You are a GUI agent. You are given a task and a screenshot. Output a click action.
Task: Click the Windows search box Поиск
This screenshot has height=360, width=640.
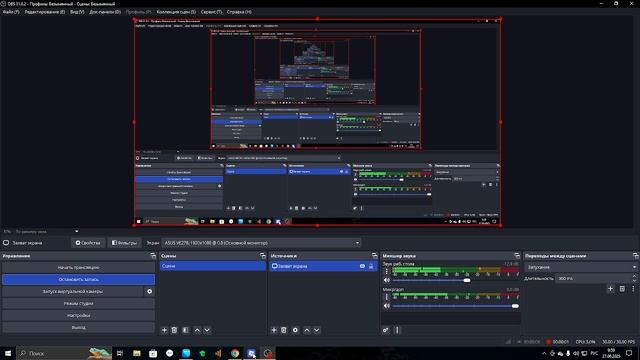[x=64, y=353]
